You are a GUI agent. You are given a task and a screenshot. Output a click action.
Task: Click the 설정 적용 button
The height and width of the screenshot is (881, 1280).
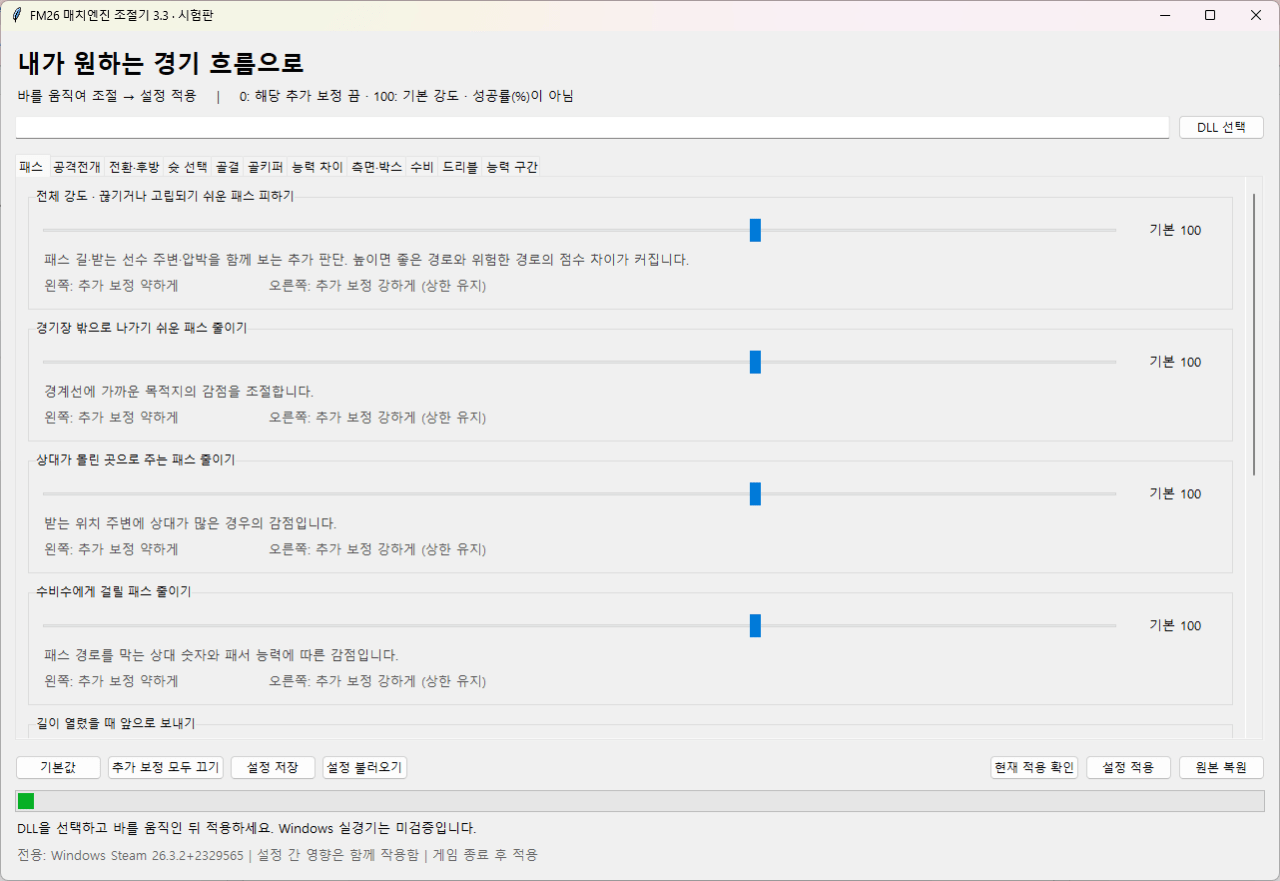[1128, 767]
